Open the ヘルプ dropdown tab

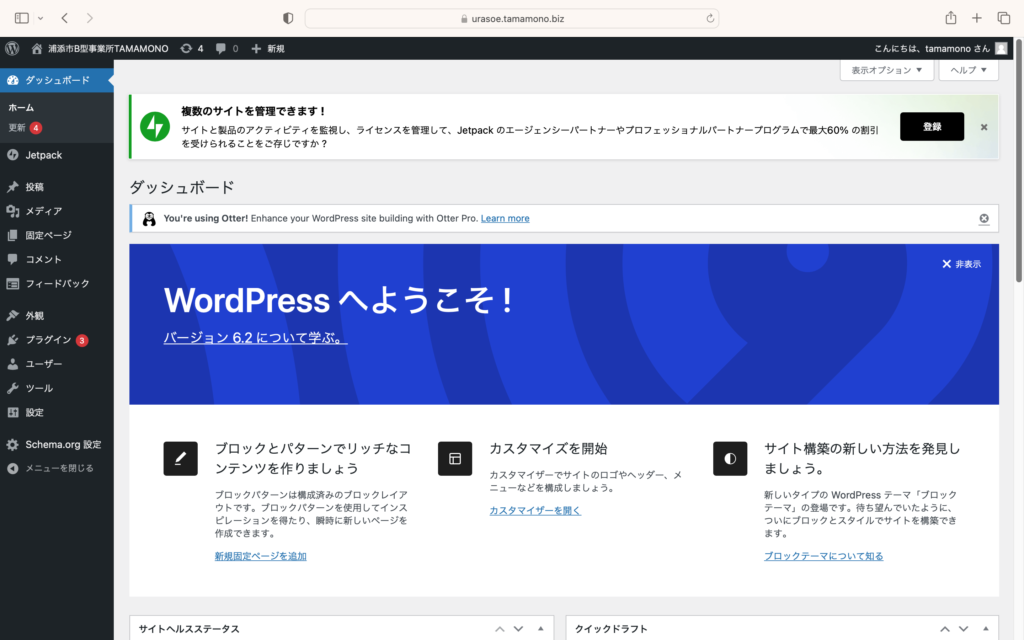coord(968,70)
